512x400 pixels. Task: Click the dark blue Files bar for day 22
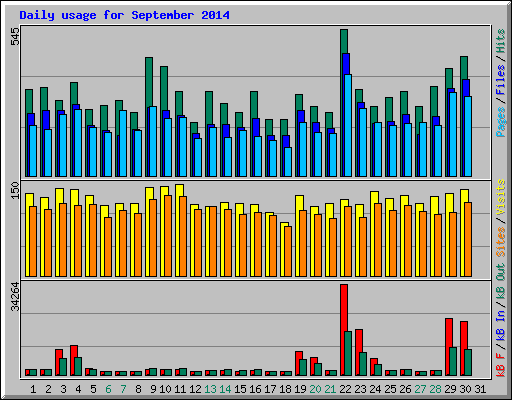pos(346,64)
